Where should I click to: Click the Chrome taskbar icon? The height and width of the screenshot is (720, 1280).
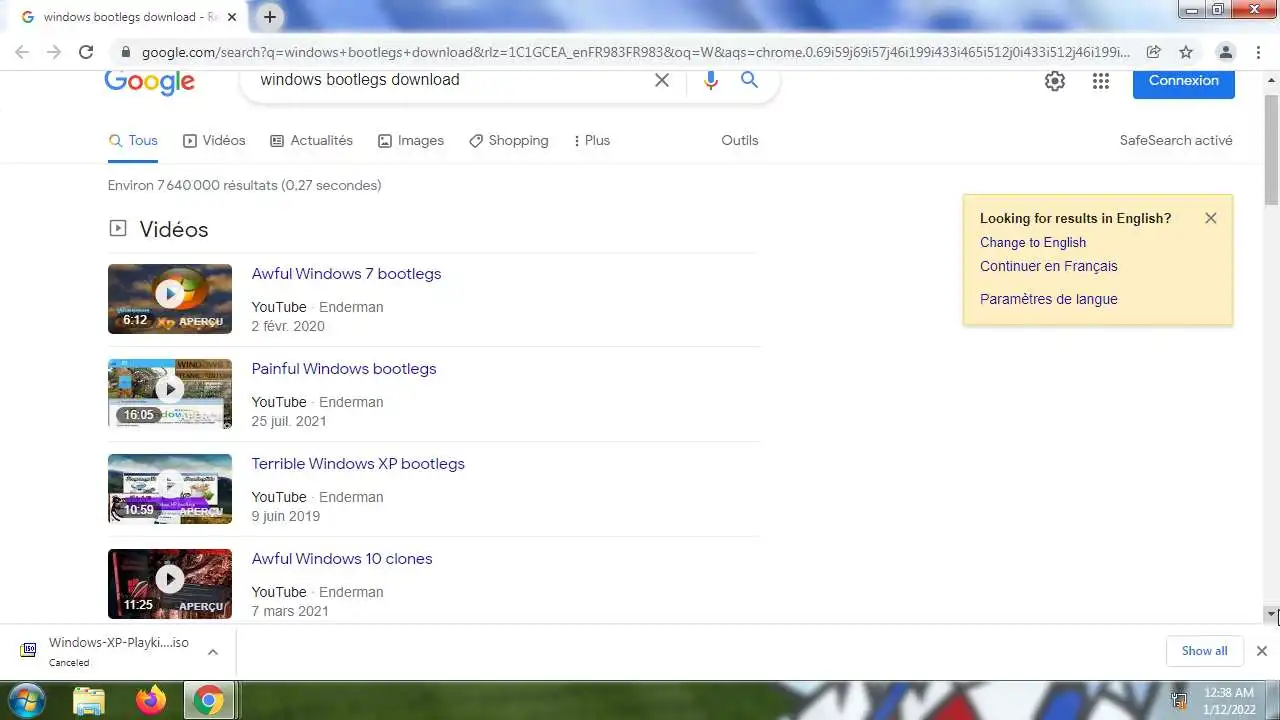click(x=209, y=700)
